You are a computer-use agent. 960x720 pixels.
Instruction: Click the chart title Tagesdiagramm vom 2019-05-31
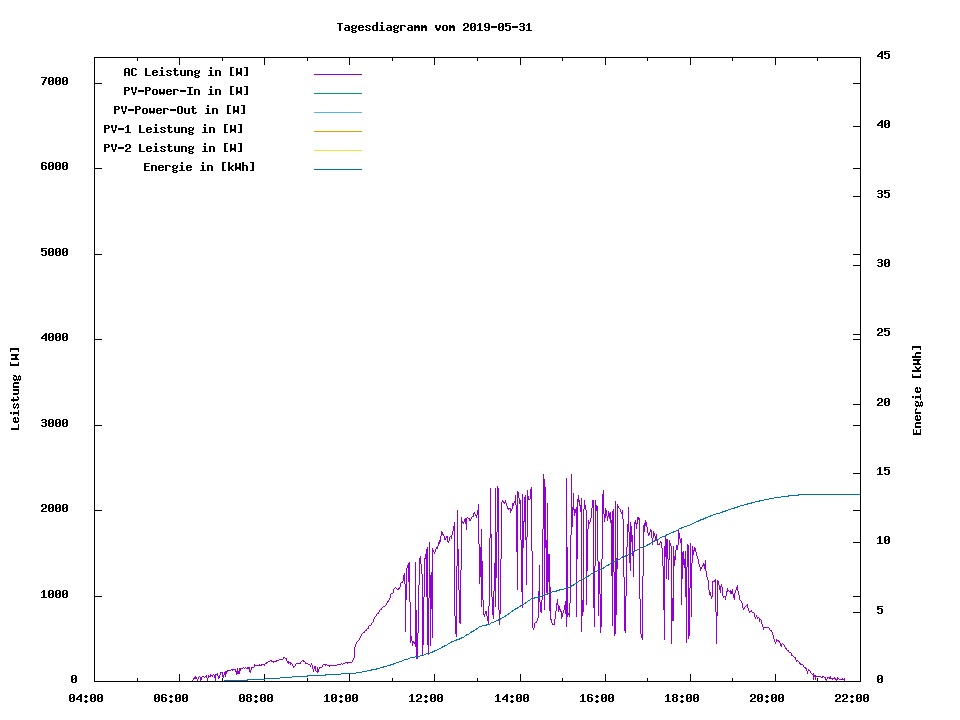434,28
